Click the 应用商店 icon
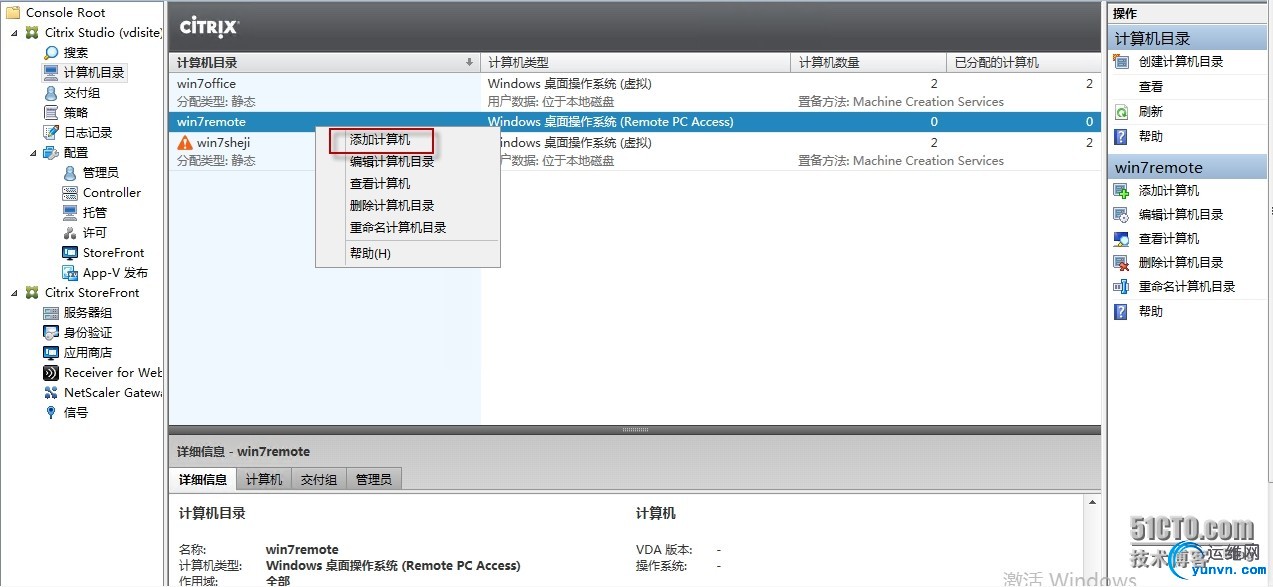 click(51, 352)
